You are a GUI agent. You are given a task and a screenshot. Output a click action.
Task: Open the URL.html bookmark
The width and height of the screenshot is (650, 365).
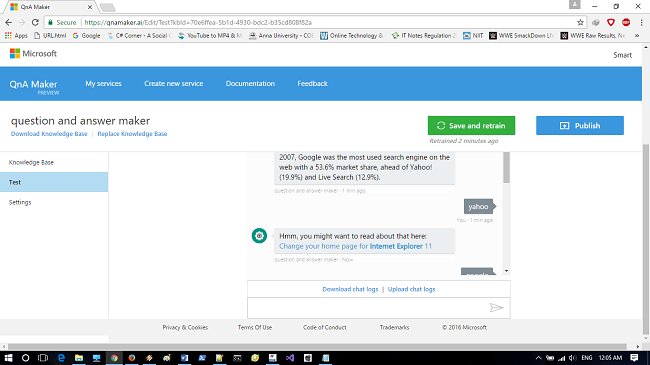click(50, 36)
